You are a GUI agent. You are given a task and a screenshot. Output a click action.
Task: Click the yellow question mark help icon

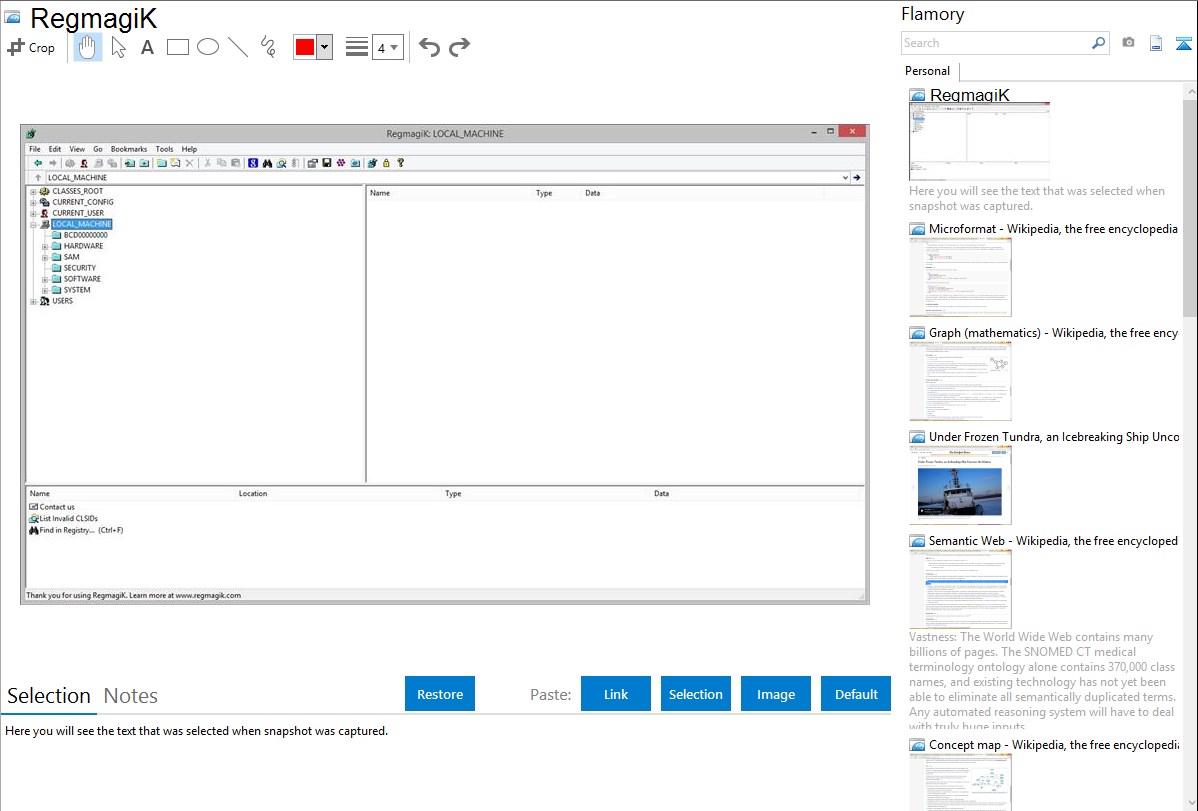tap(400, 163)
